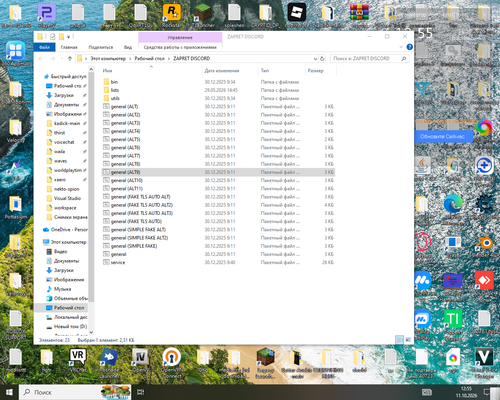
Task: Click the general (ALT) batch file icon
Action: 106,106
